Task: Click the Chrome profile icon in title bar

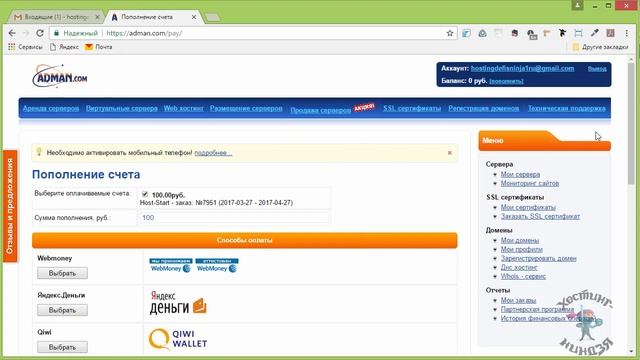Action: pos(577,6)
